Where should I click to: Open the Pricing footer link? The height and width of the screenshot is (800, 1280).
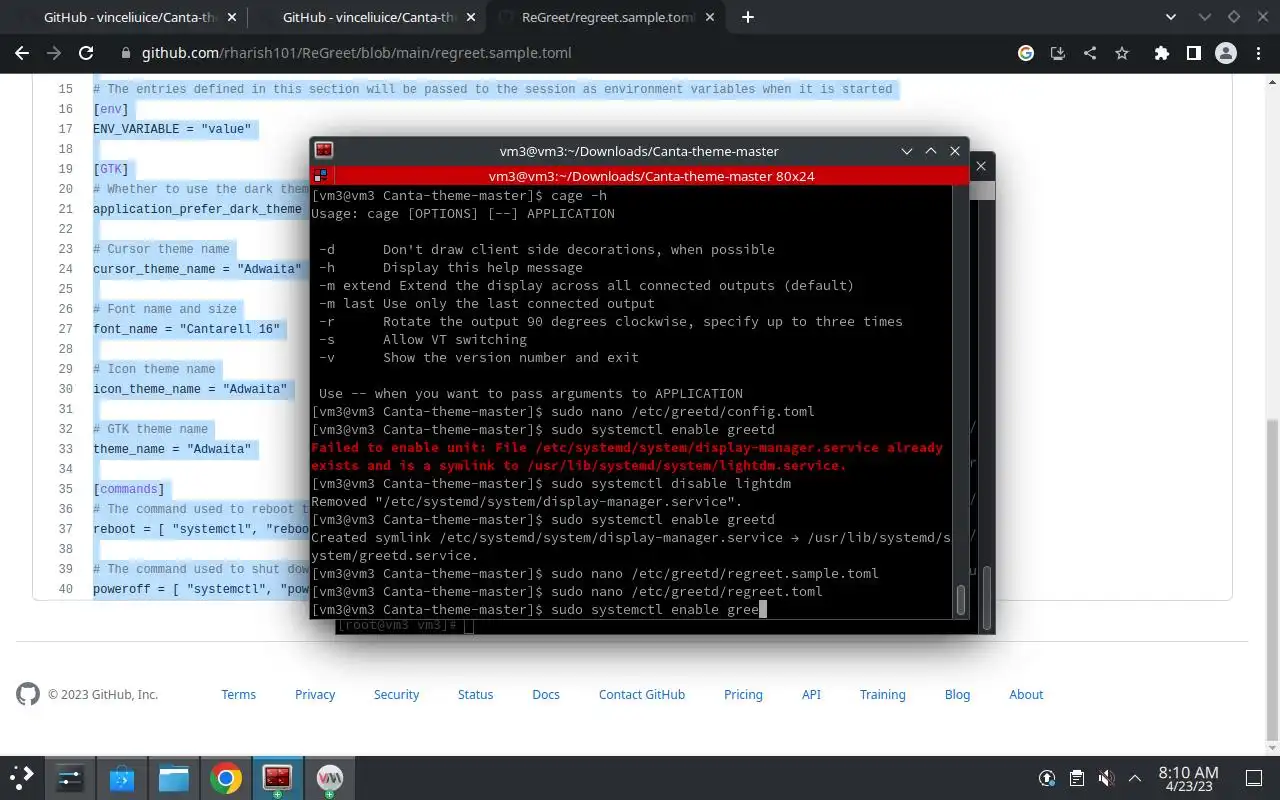pos(743,694)
